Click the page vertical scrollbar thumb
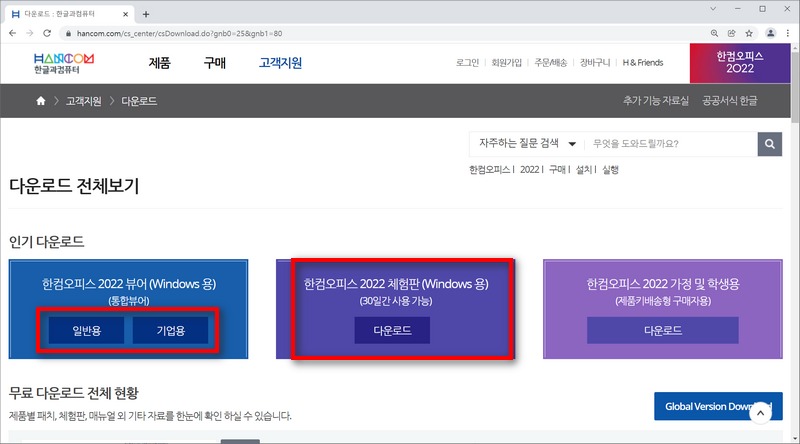The width and height of the screenshot is (800, 444). pyautogui.click(x=795, y=87)
